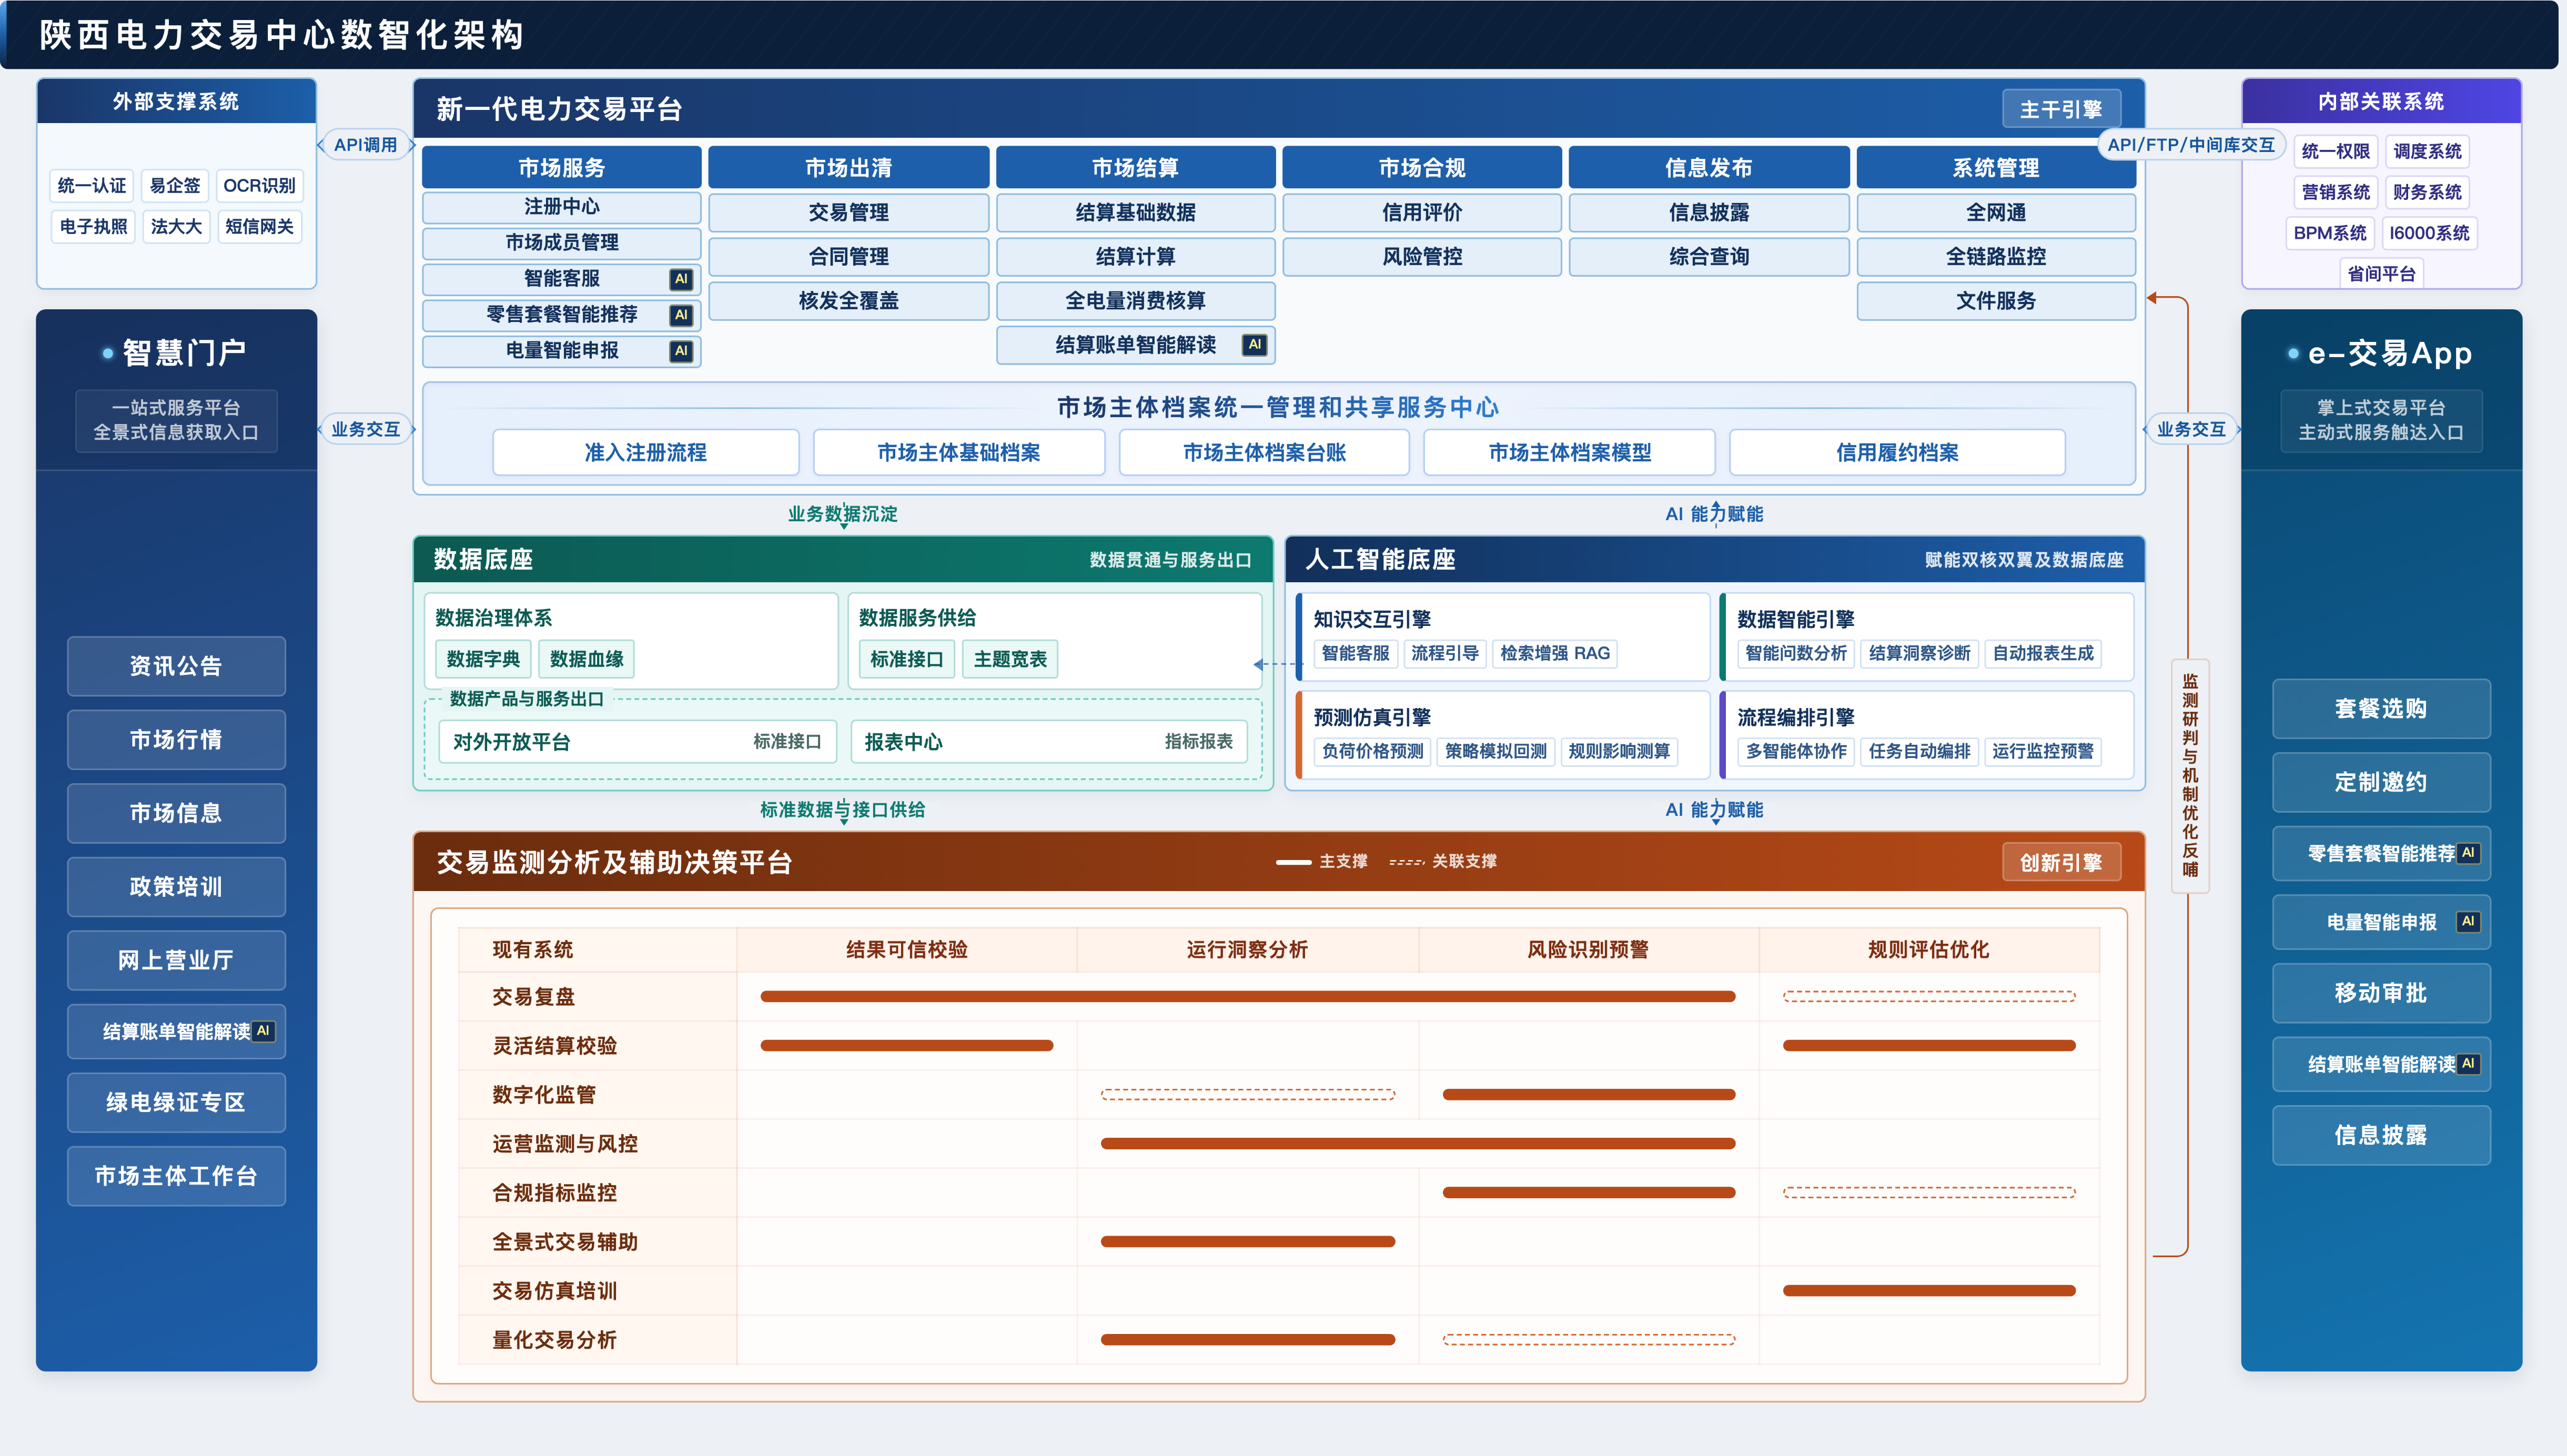Click the 市场结算 column header
Image resolution: width=2567 pixels, height=1456 pixels.
coord(1135,168)
